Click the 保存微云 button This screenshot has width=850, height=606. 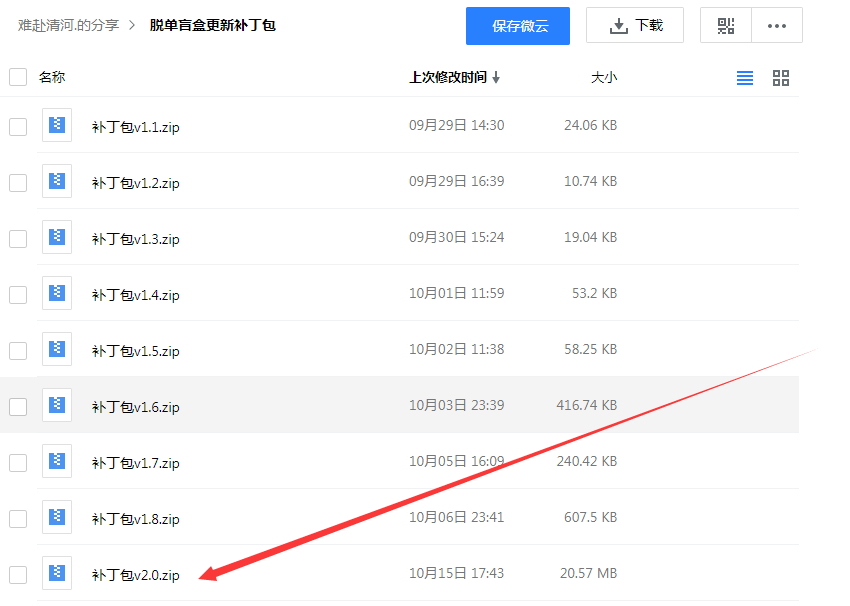point(518,25)
